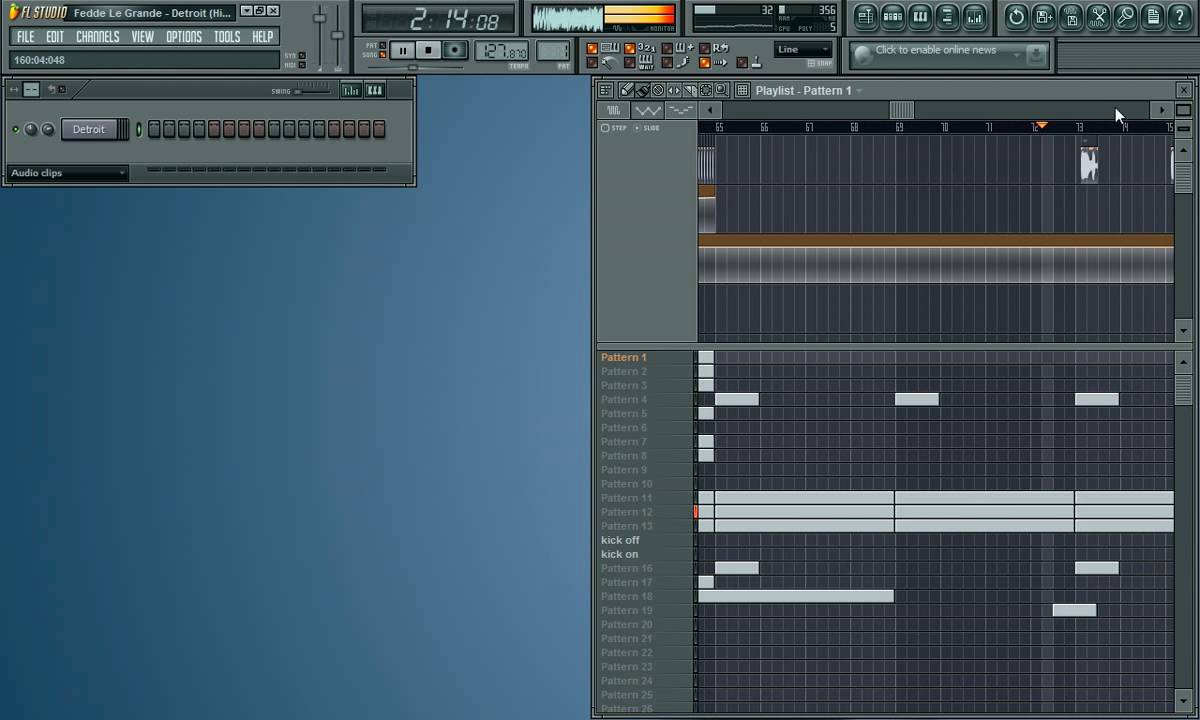Select Pattern 1 in the pattern list
Image resolution: width=1200 pixels, height=720 pixels.
pos(624,357)
